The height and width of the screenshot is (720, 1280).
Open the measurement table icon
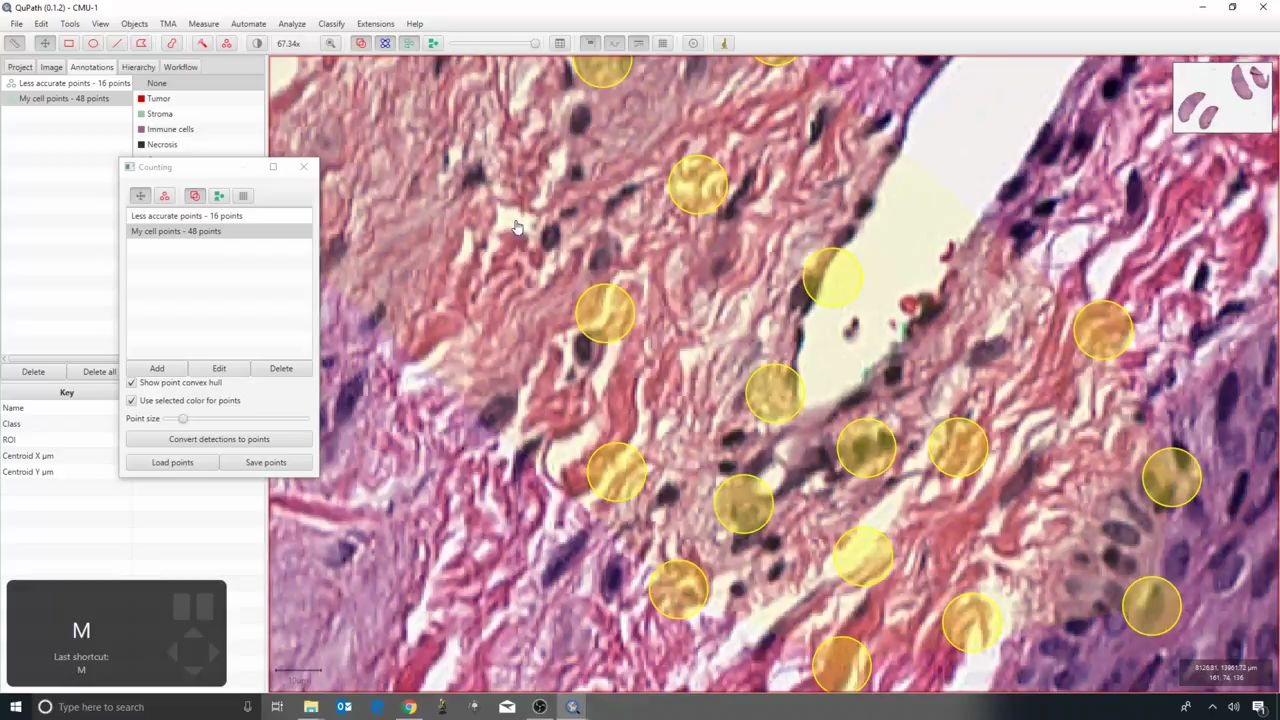[x=560, y=43]
